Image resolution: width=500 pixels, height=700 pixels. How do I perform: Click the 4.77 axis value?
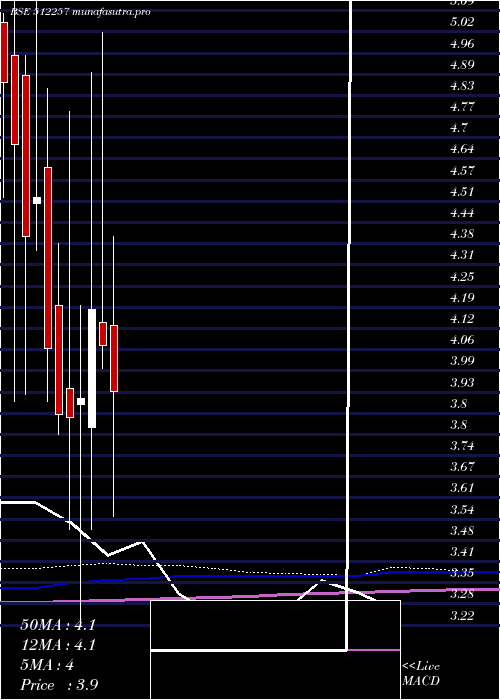click(462, 107)
